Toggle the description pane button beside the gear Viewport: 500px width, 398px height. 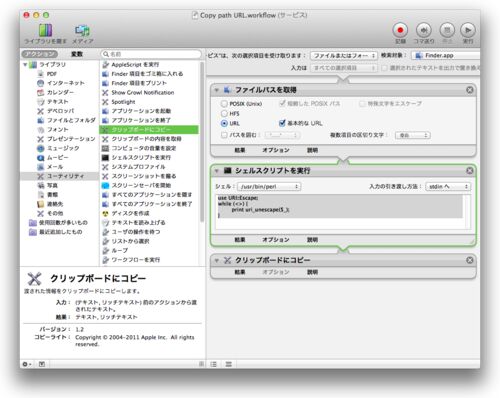42,364
